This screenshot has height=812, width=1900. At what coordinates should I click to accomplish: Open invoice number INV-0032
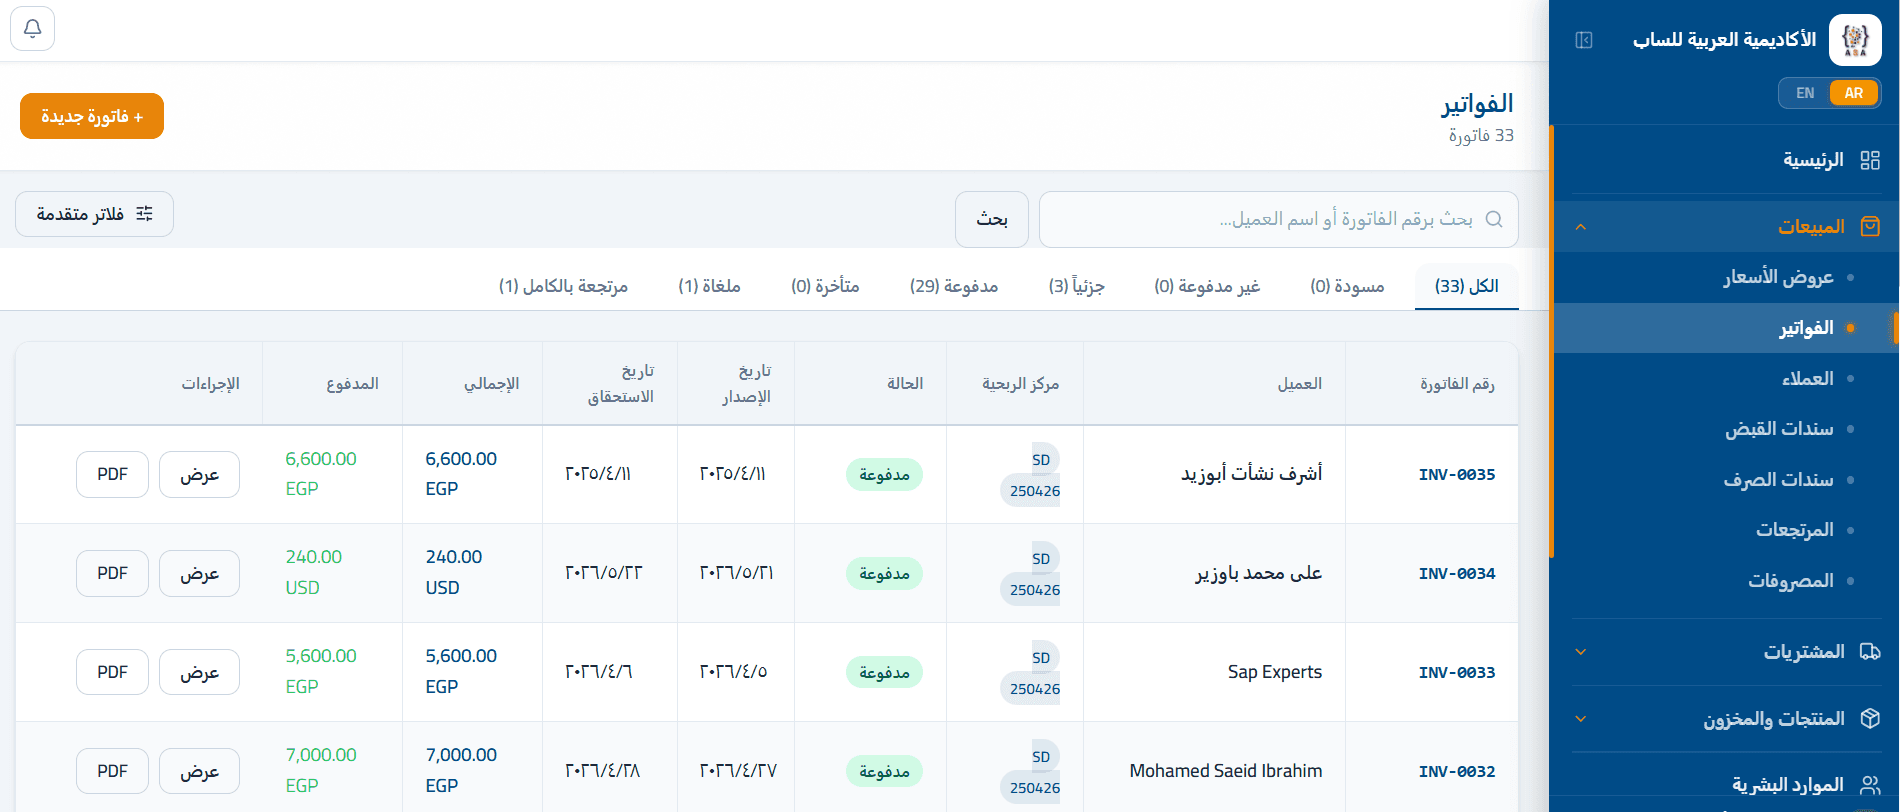pos(1457,771)
